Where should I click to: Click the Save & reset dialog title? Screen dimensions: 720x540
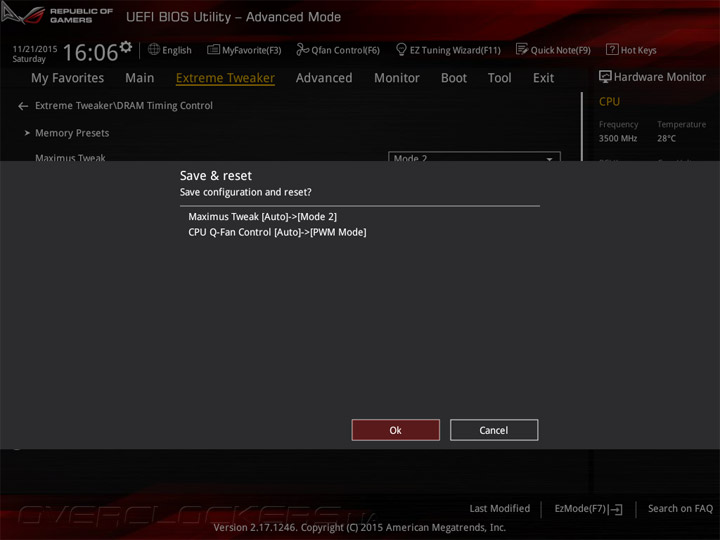pos(216,176)
